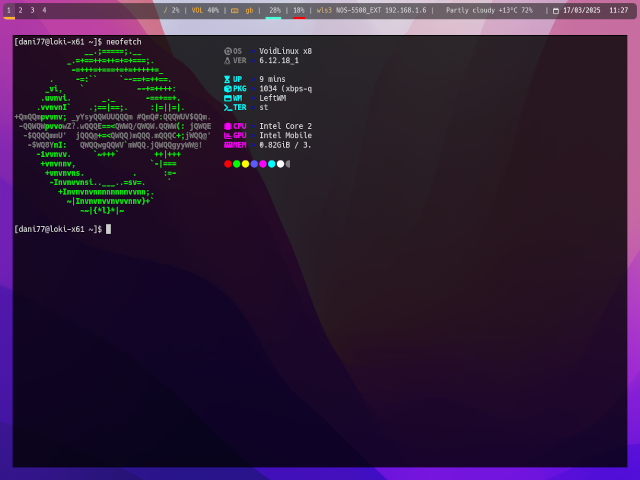Click the chart icon next to GPU
640x480 pixels.
tap(228, 135)
